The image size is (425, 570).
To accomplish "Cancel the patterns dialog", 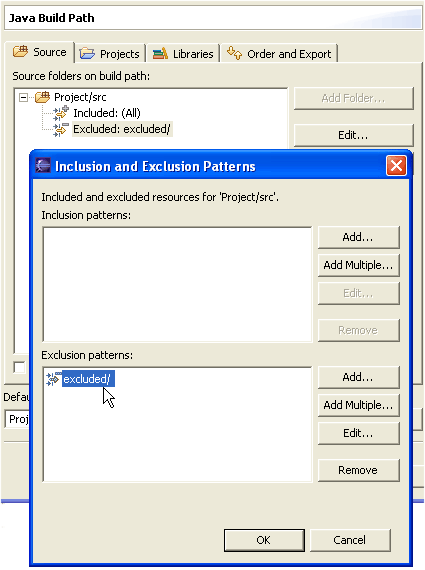I will pyautogui.click(x=350, y=540).
